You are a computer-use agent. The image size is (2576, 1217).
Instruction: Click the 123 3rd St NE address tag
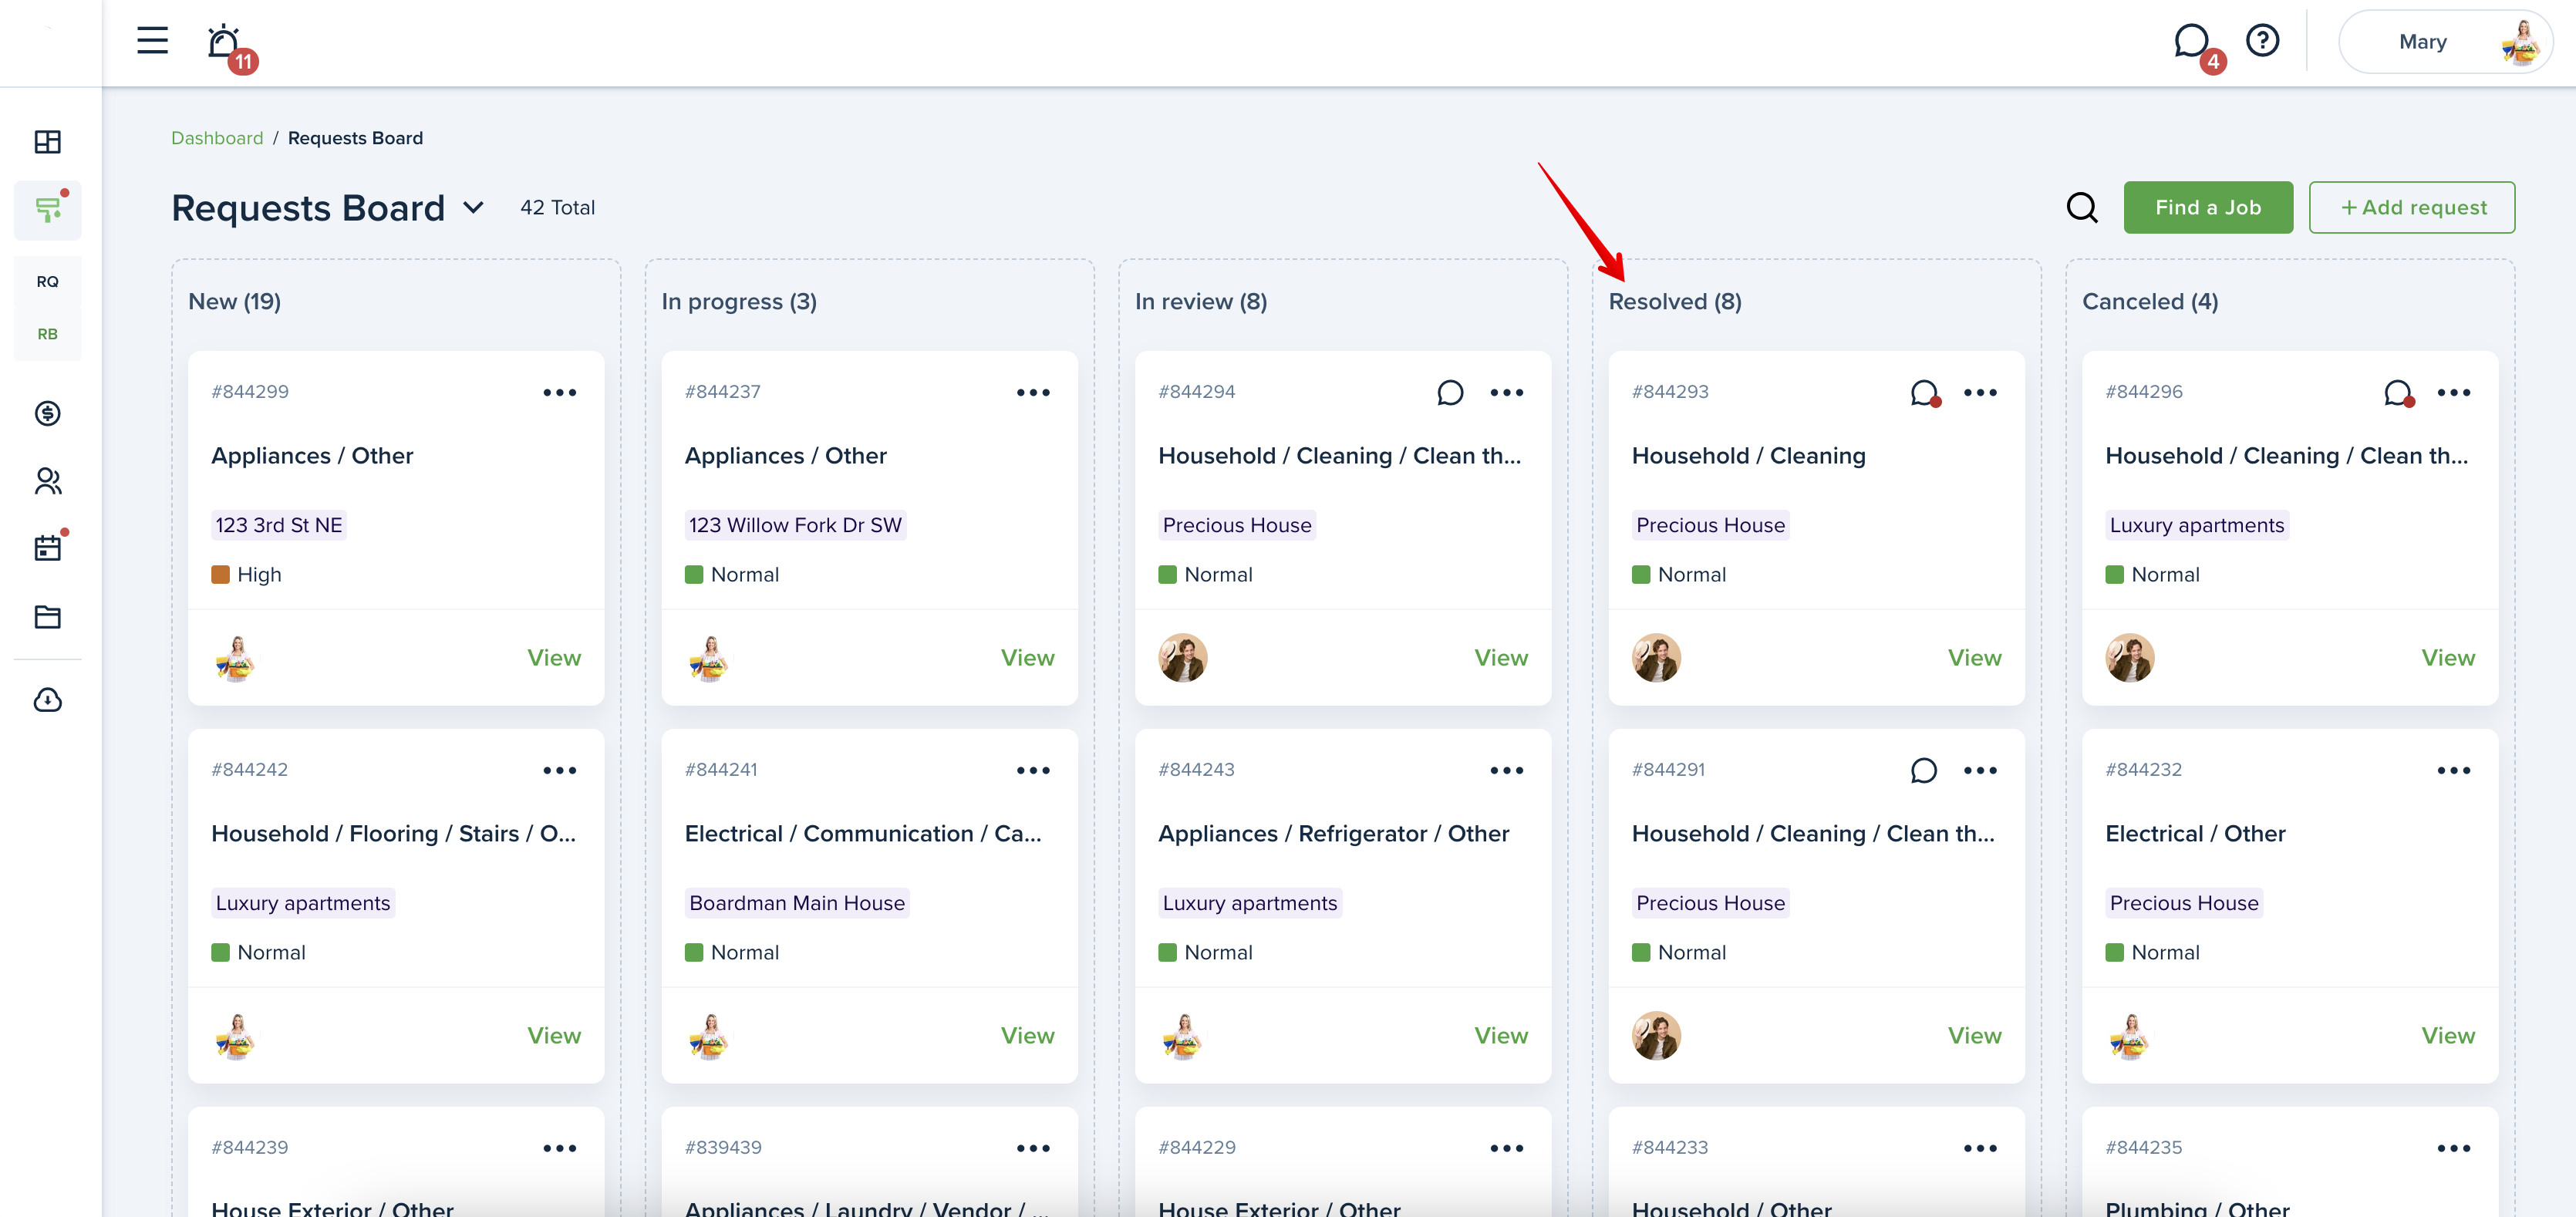click(279, 526)
